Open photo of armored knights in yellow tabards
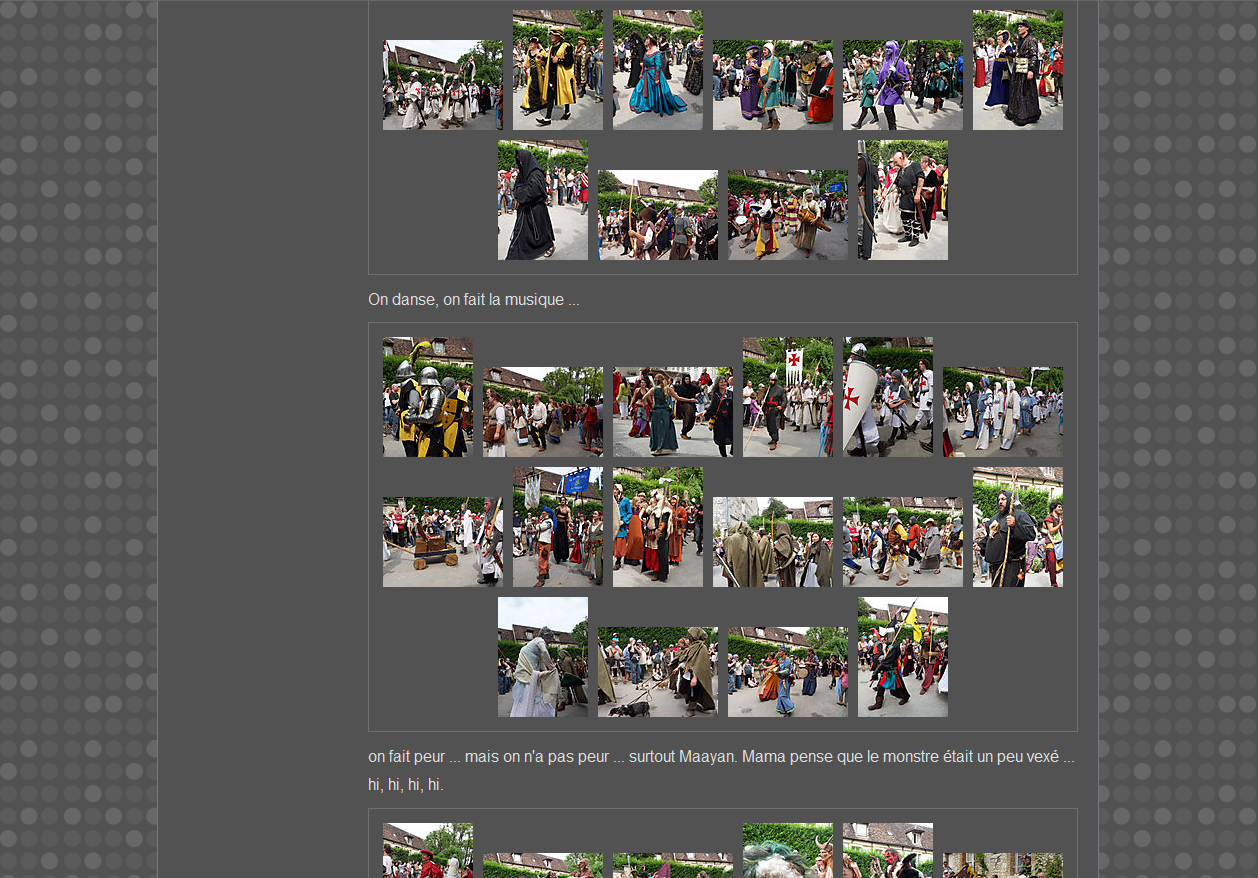 point(427,397)
